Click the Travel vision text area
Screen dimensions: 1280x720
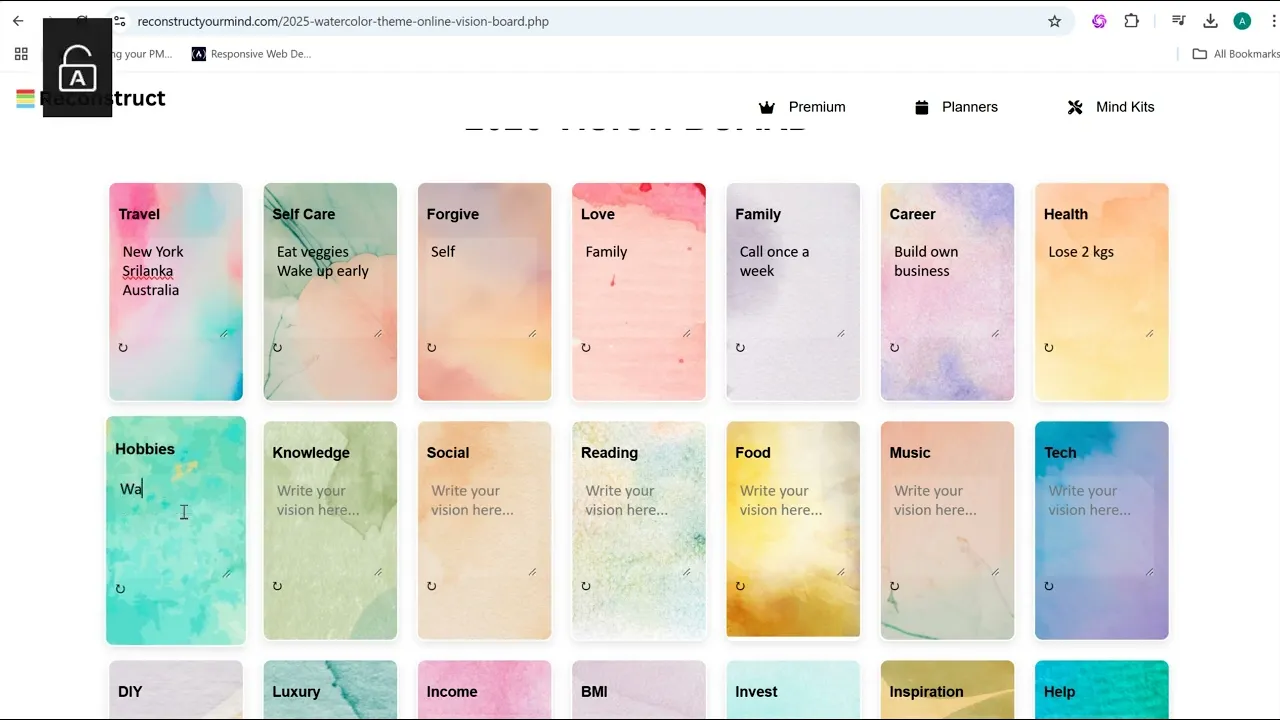(176, 289)
